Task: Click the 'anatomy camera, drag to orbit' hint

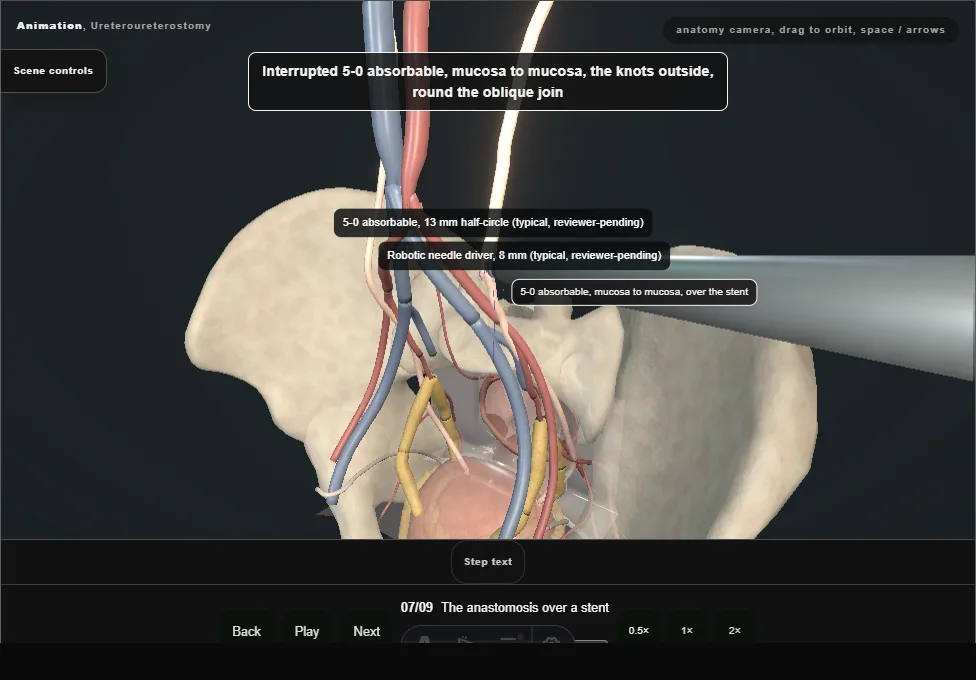Action: pos(810,30)
